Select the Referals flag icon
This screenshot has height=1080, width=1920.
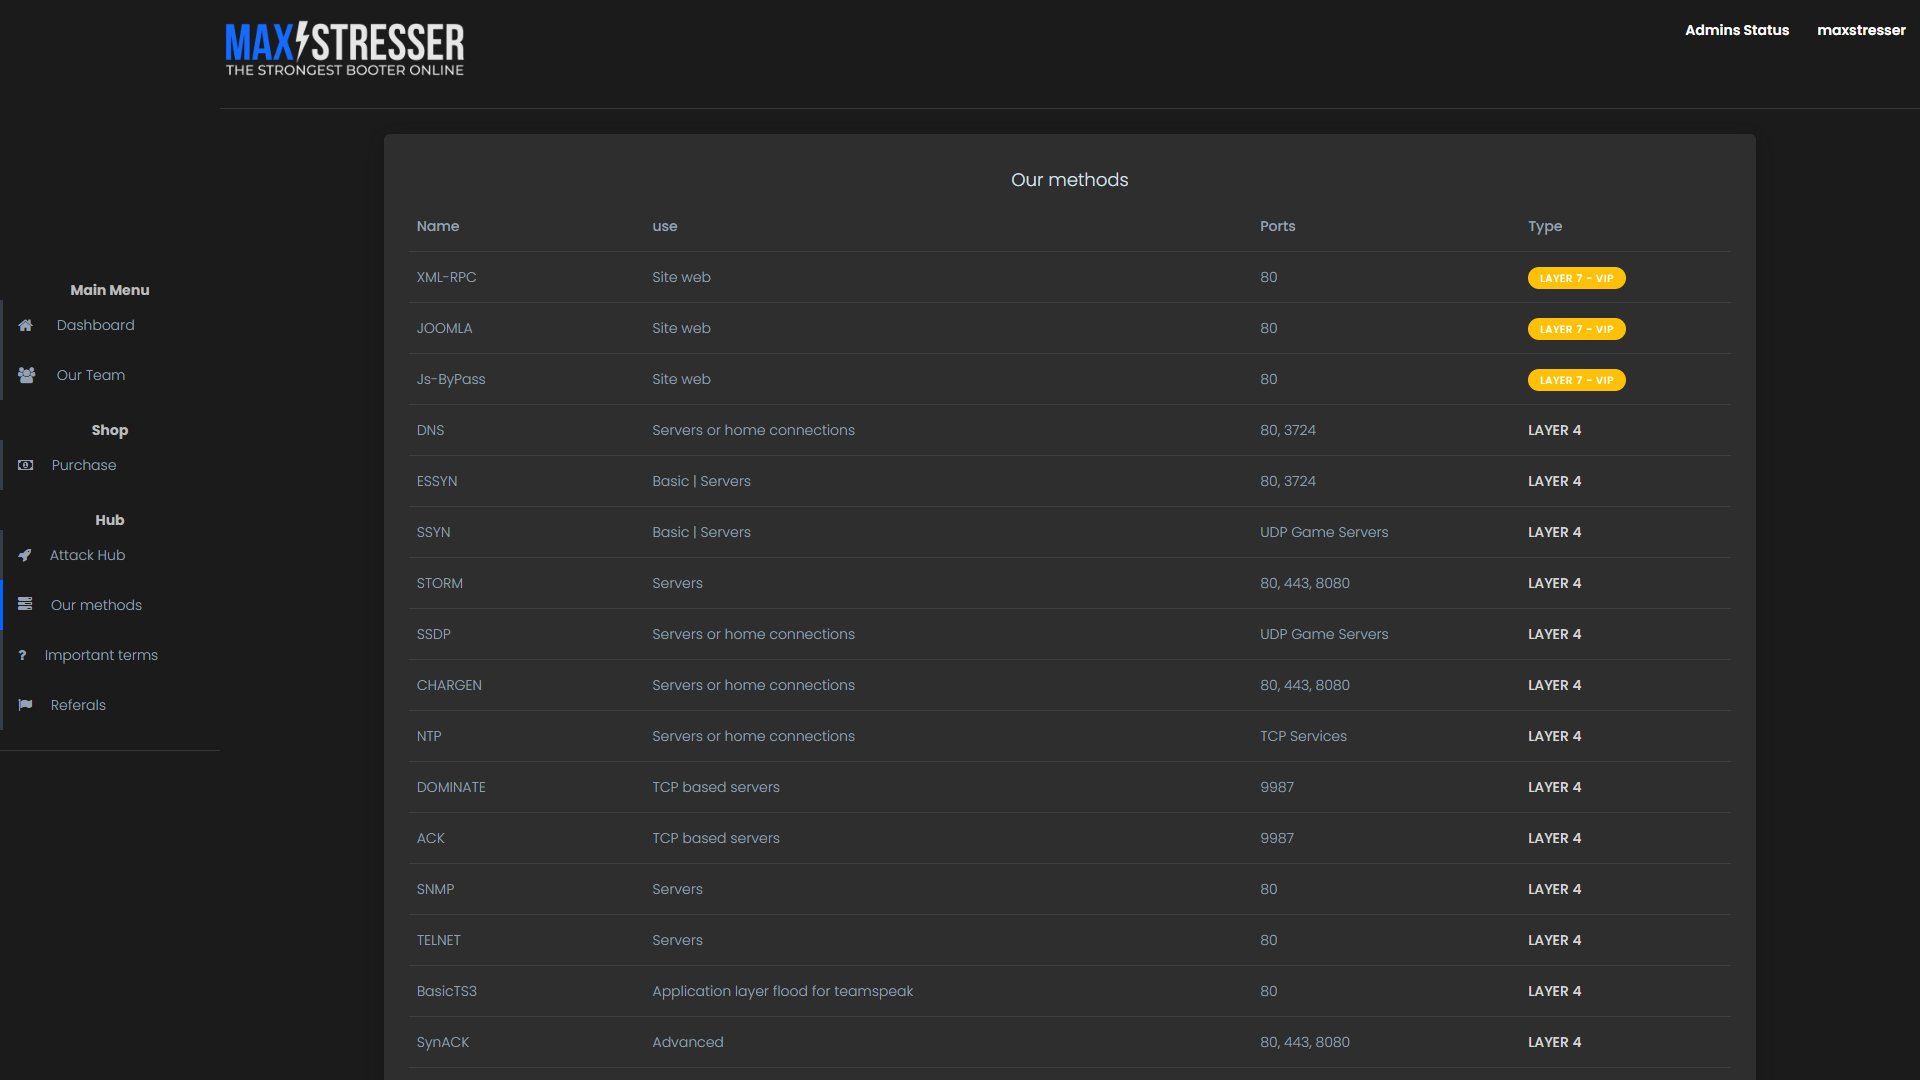(23, 705)
